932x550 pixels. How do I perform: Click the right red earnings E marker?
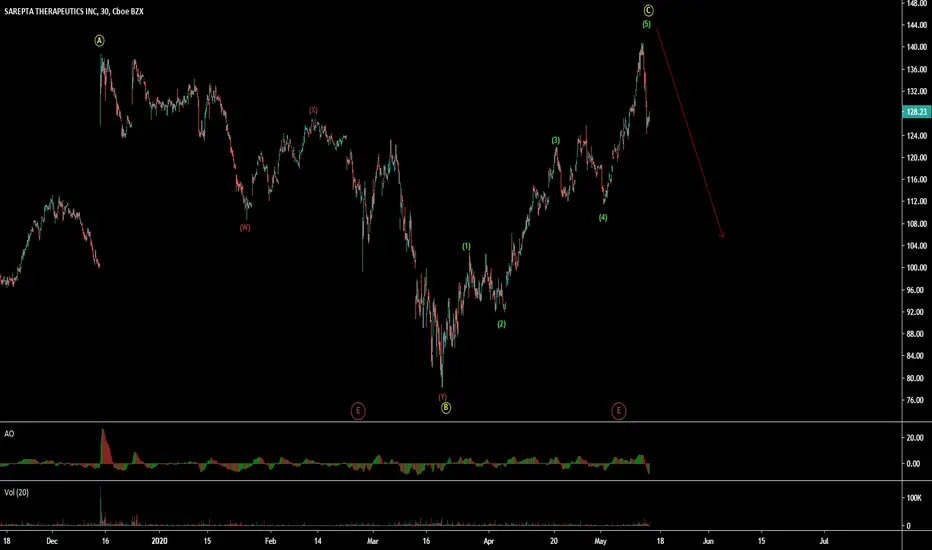click(x=619, y=411)
